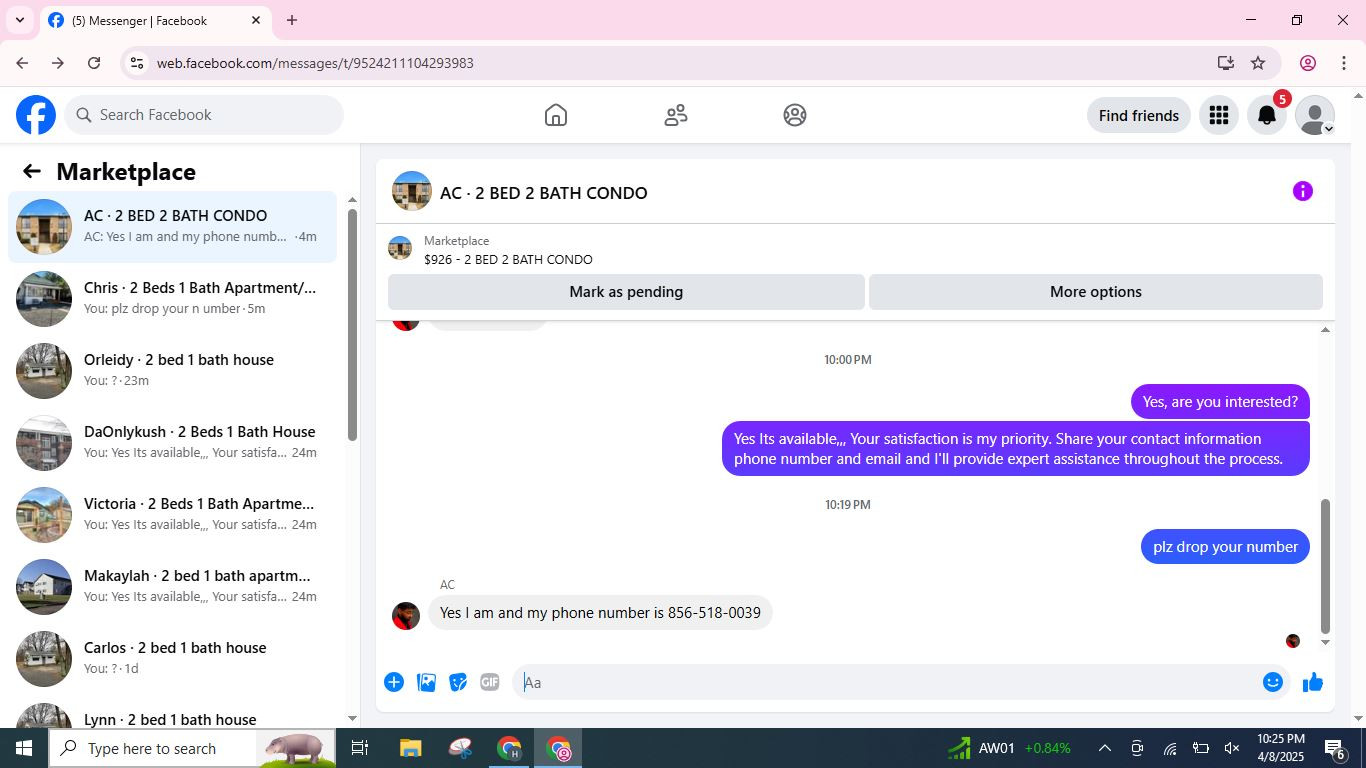Open the Windows Start menu
This screenshot has width=1366, height=768.
pyautogui.click(x=24, y=748)
